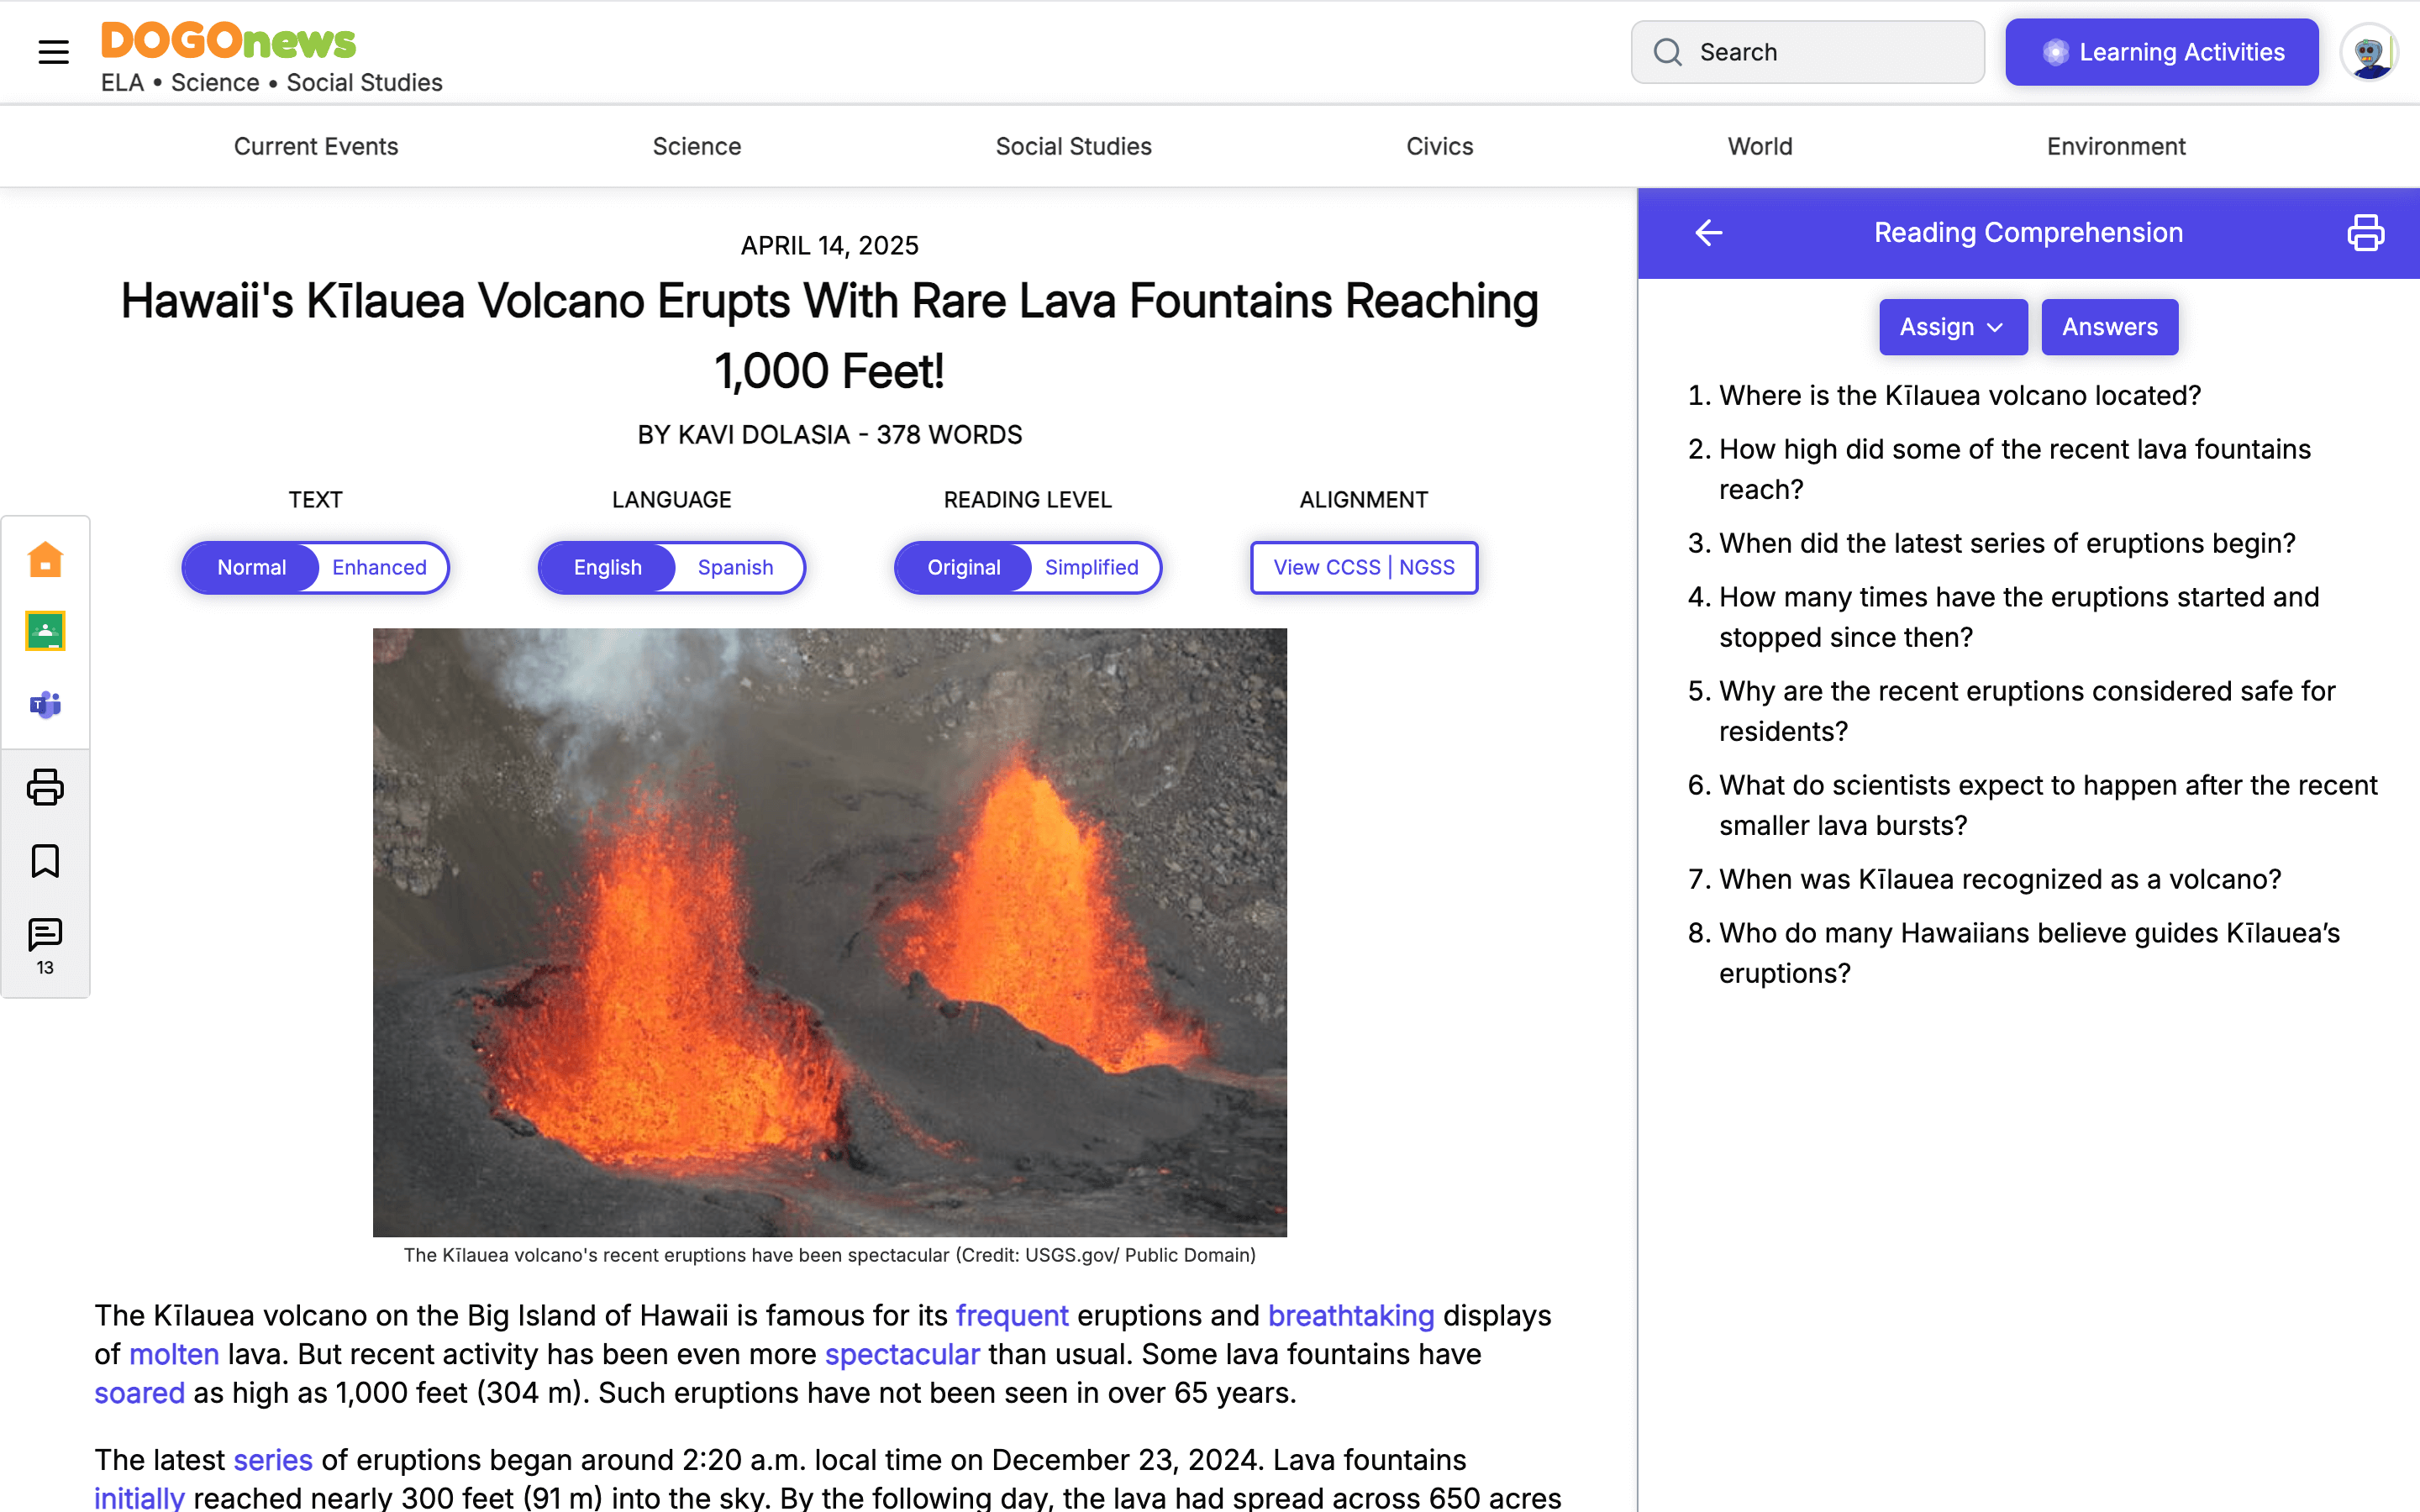Show the Answers for comprehension questions
This screenshot has height=1512, width=2420.
point(2109,327)
